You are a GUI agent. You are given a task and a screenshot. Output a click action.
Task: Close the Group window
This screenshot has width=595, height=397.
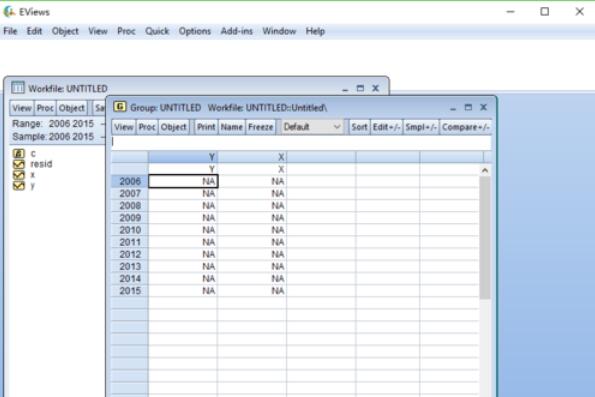(483, 107)
